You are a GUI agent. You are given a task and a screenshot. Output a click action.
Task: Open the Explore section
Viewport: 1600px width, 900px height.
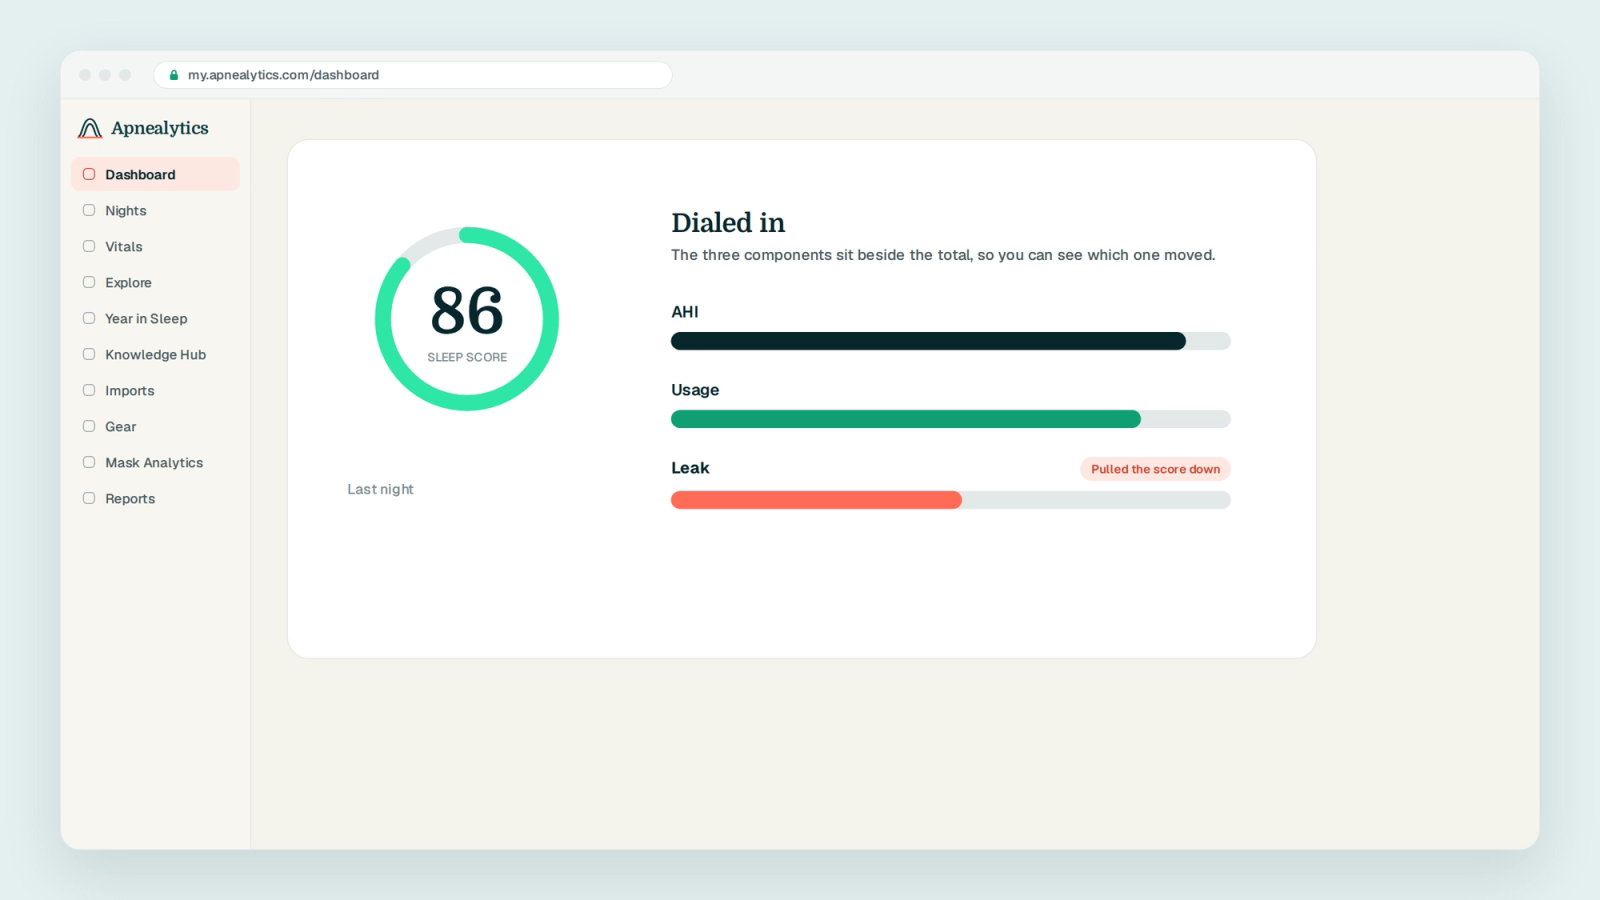[x=155, y=282]
